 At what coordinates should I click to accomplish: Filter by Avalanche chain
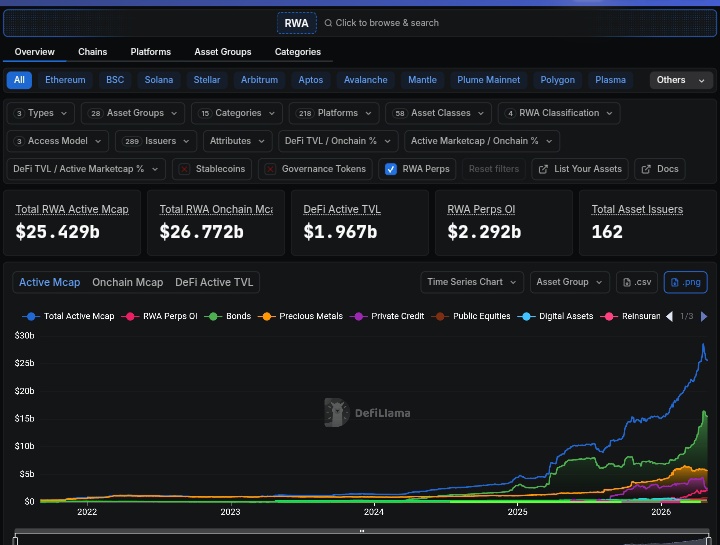tap(366, 80)
